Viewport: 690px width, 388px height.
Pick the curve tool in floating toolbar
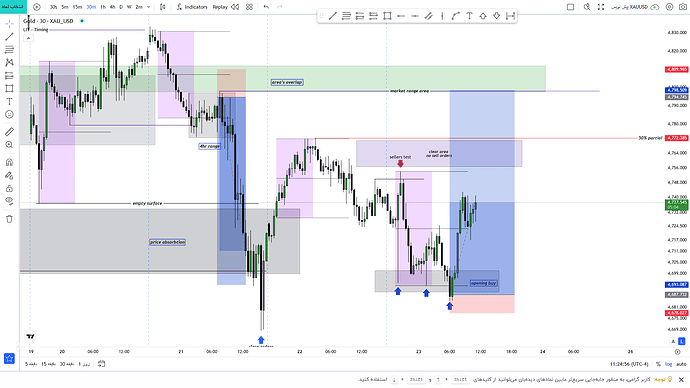(456, 16)
